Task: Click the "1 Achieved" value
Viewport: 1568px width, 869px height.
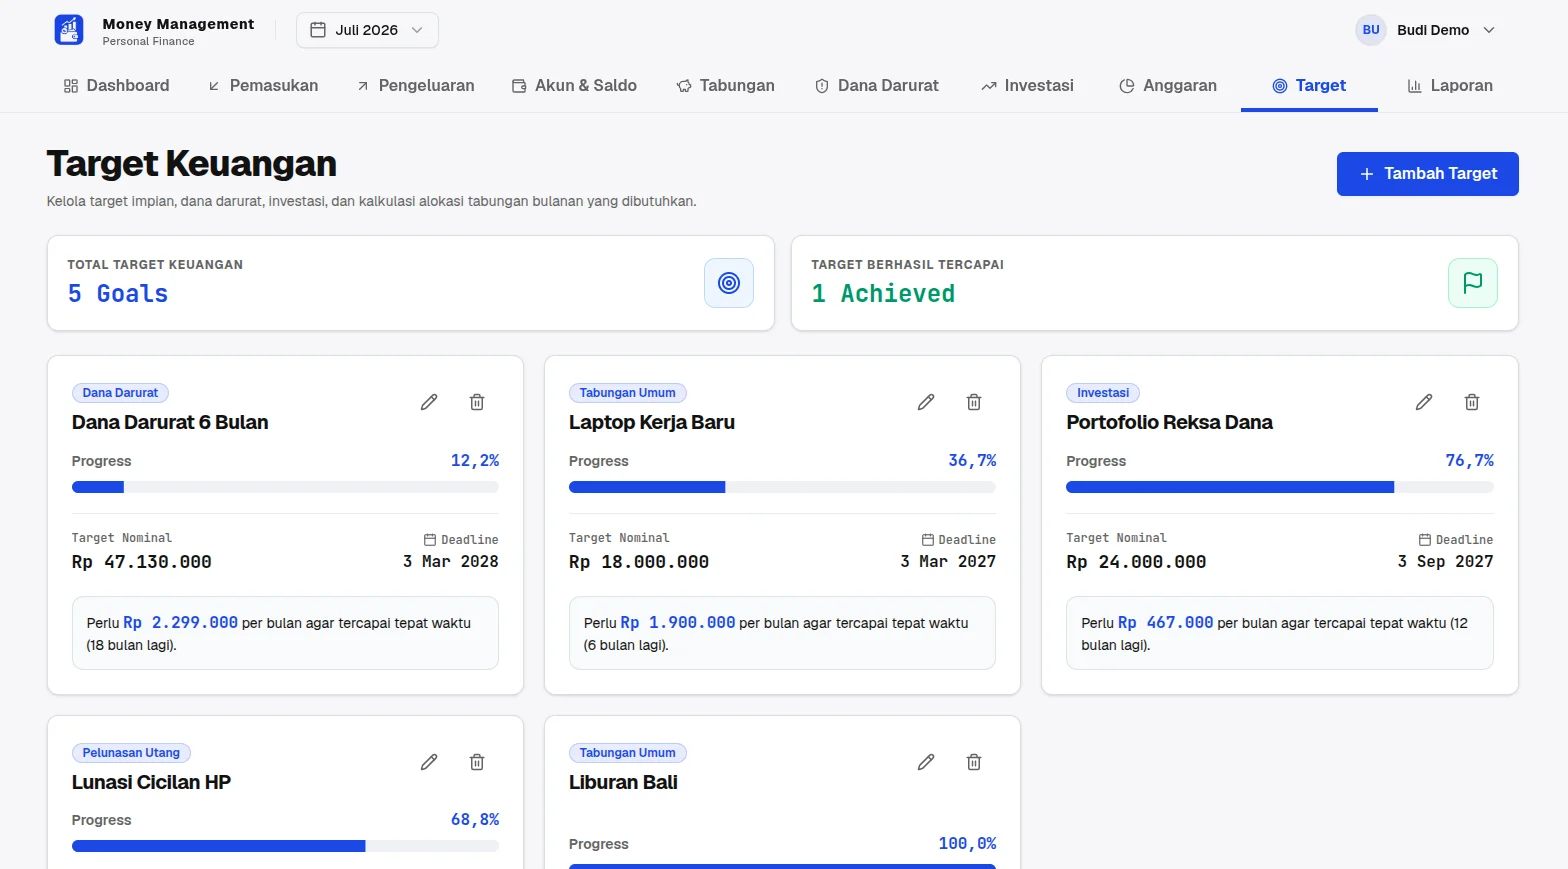Action: click(883, 294)
